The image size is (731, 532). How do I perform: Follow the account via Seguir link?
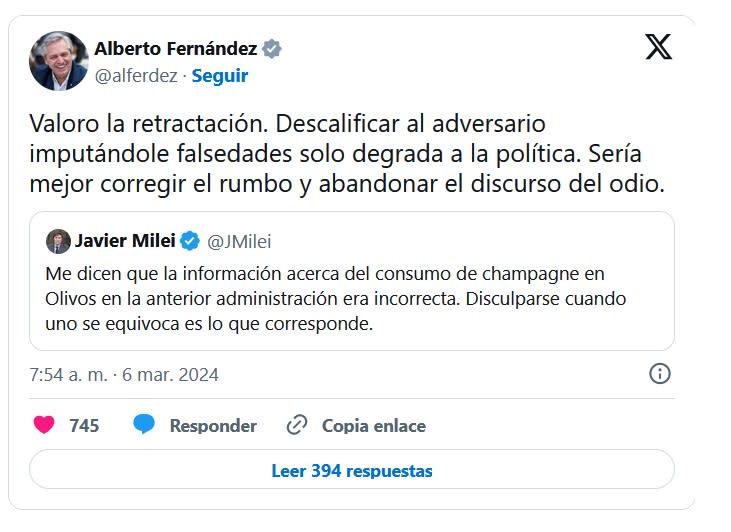tap(220, 76)
